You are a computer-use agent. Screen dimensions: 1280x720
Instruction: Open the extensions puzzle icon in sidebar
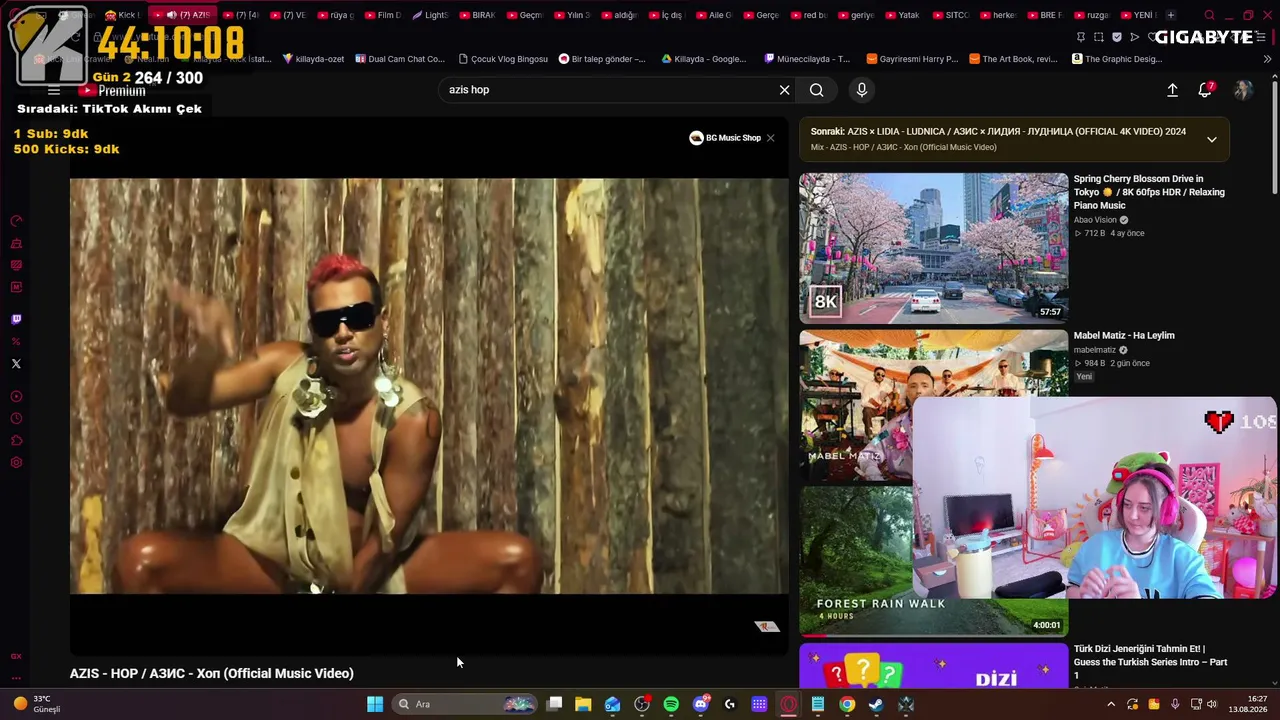16,441
